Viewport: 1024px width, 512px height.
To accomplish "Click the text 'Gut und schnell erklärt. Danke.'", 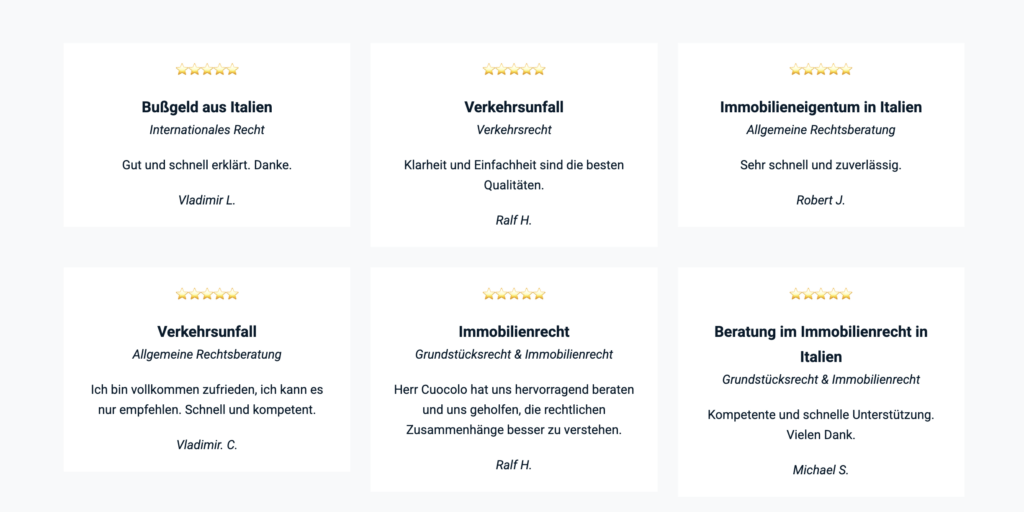I will point(207,165).
